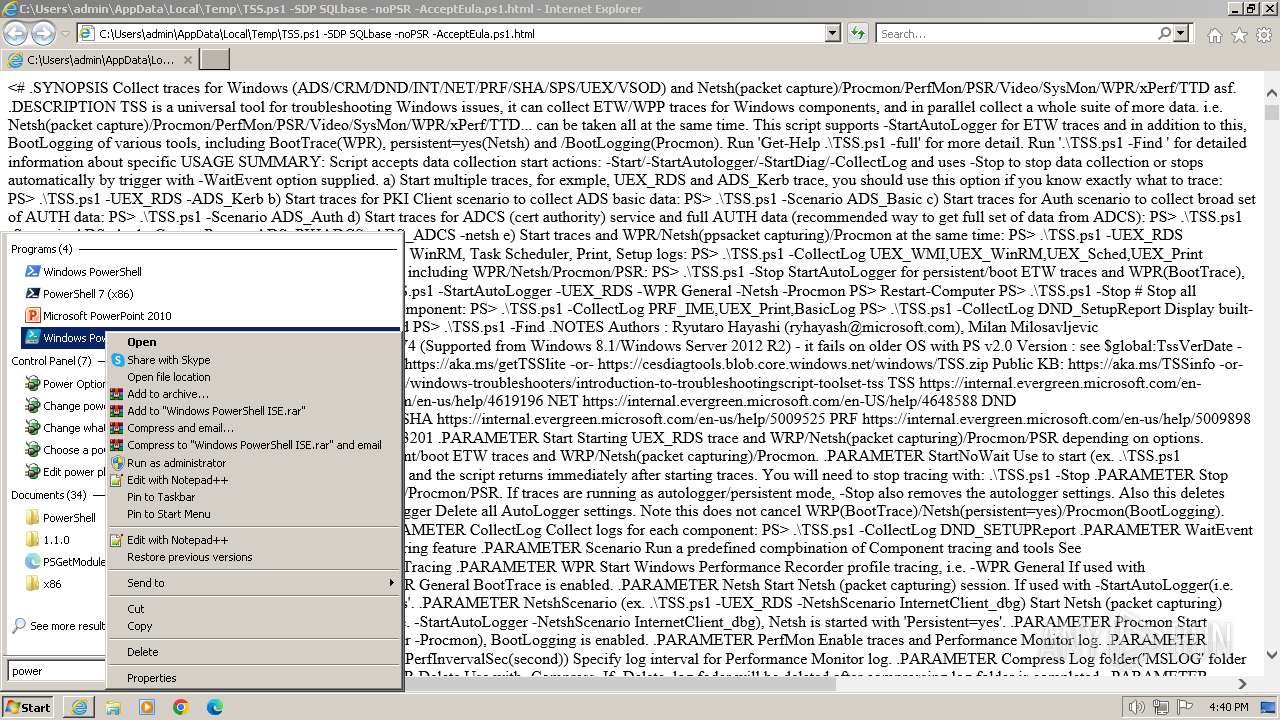Choose Cut from the context menu
1280x720 pixels.
coord(253,609)
